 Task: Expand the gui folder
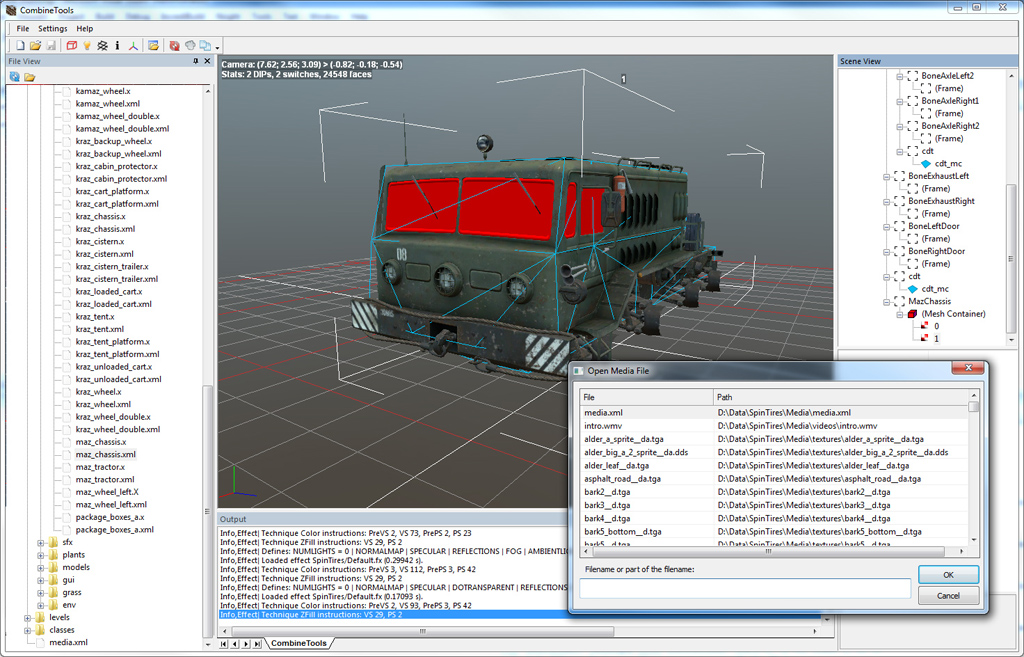pos(40,580)
